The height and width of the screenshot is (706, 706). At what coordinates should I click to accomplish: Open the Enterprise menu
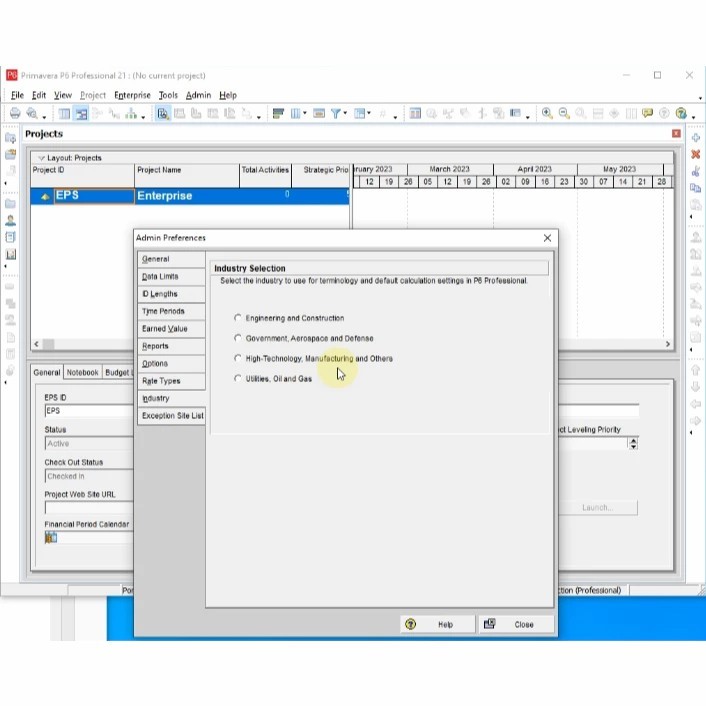(x=132, y=95)
